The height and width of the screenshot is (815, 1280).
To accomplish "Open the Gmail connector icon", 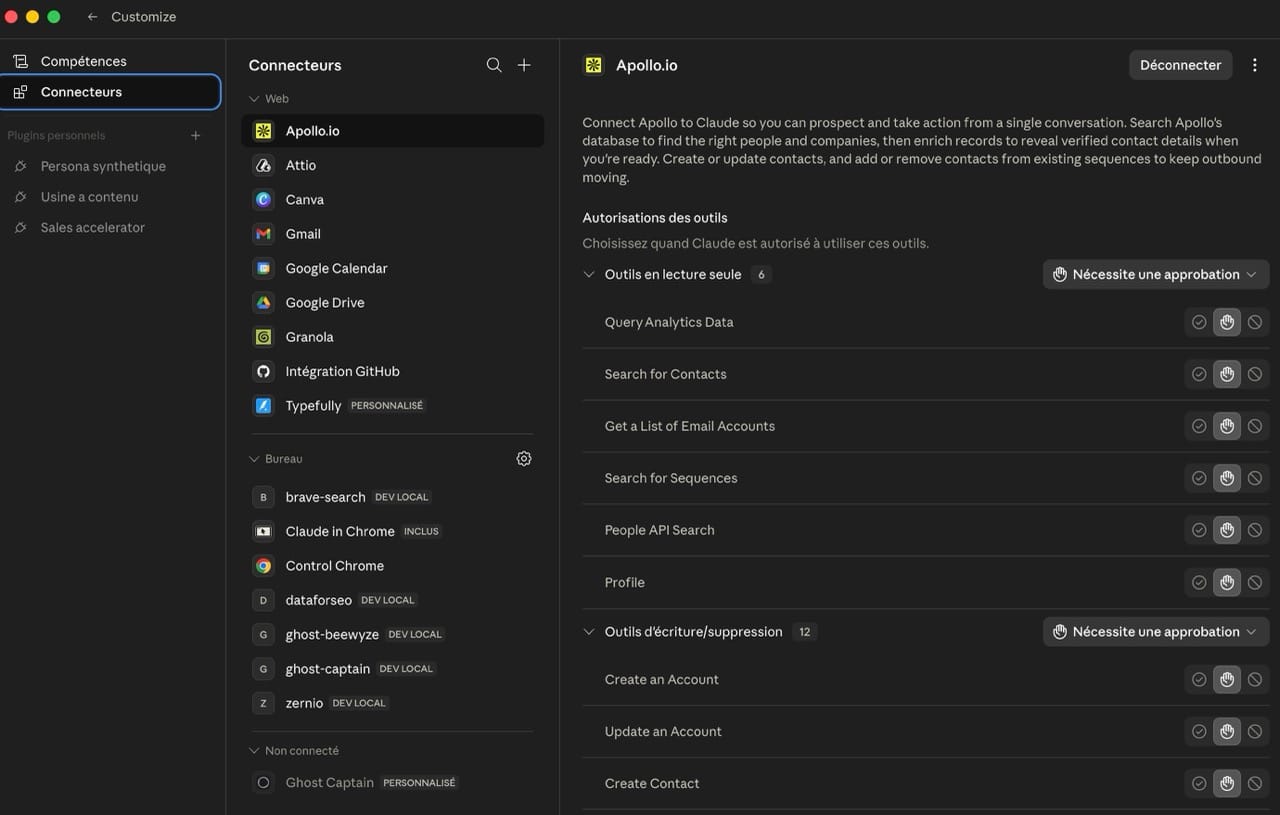I will [263, 234].
